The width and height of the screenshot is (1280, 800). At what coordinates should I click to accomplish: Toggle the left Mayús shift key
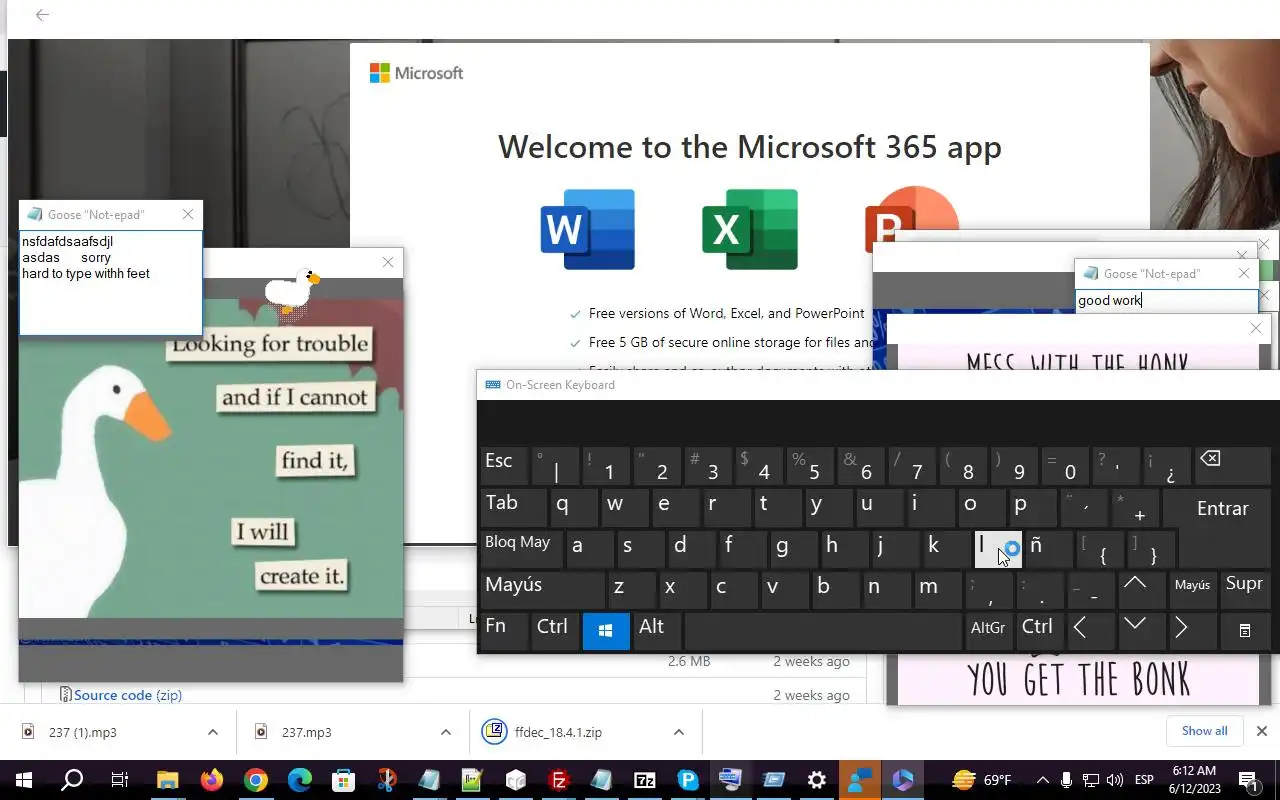541,588
